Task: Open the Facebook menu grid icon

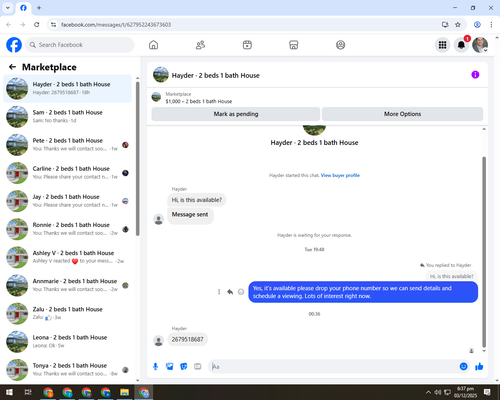Action: click(442, 45)
